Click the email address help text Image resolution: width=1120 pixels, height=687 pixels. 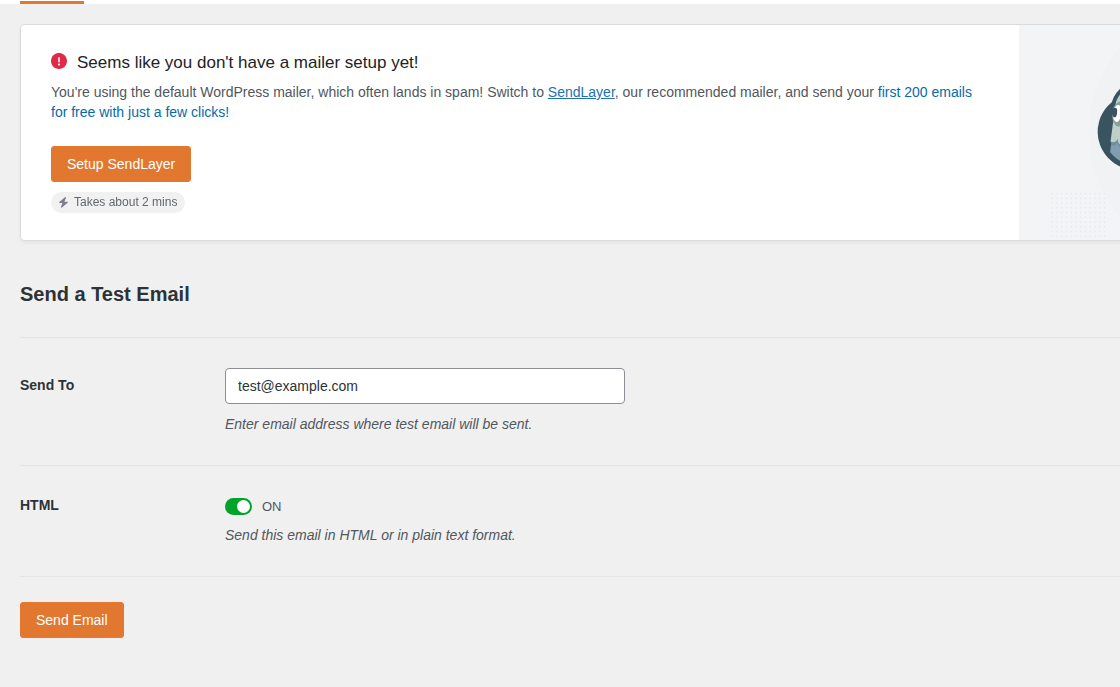[379, 424]
